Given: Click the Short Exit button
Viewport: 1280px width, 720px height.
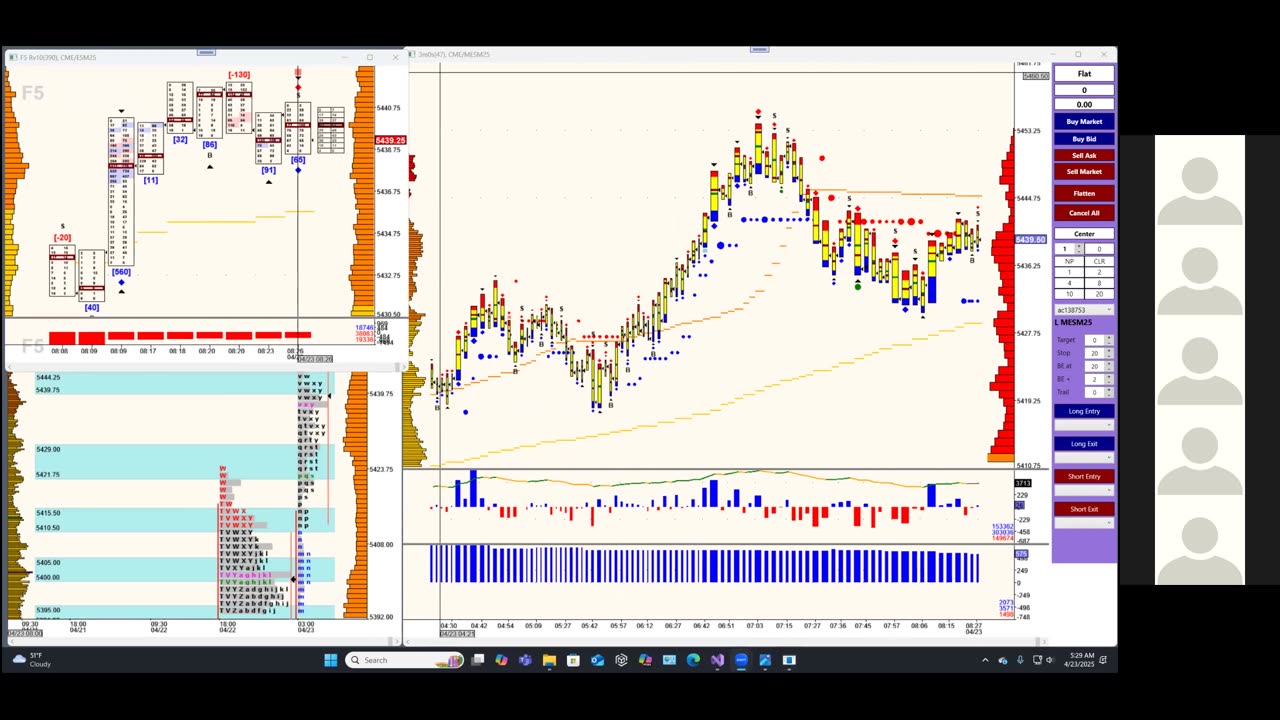Looking at the screenshot, I should pyautogui.click(x=1084, y=509).
